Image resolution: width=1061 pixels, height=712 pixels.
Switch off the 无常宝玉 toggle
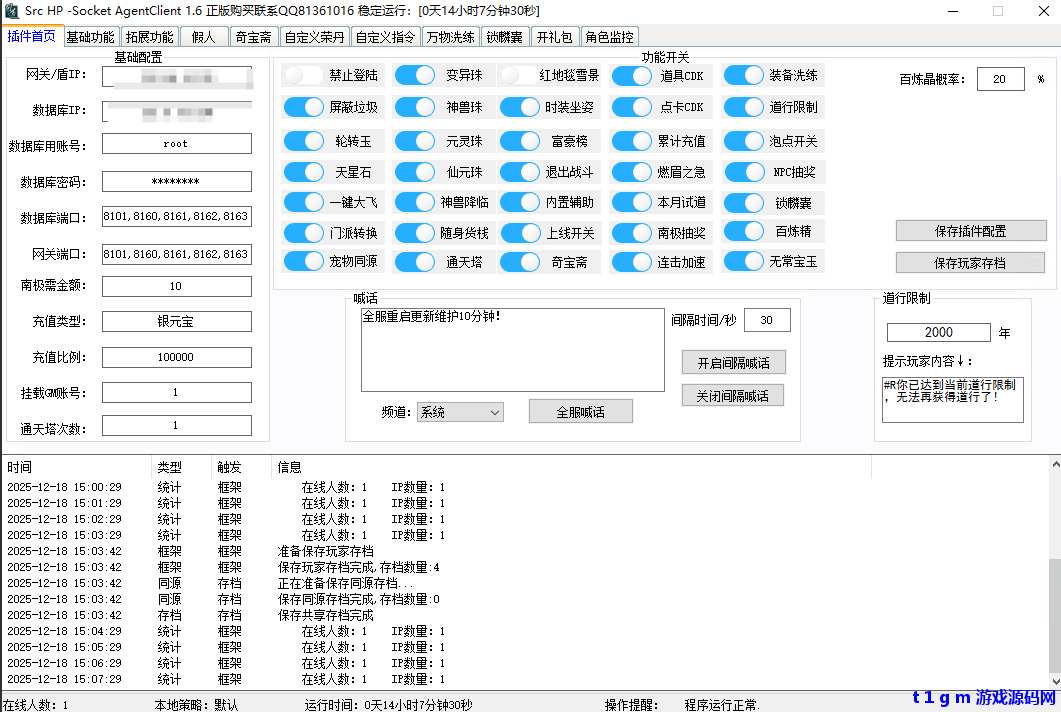click(744, 262)
